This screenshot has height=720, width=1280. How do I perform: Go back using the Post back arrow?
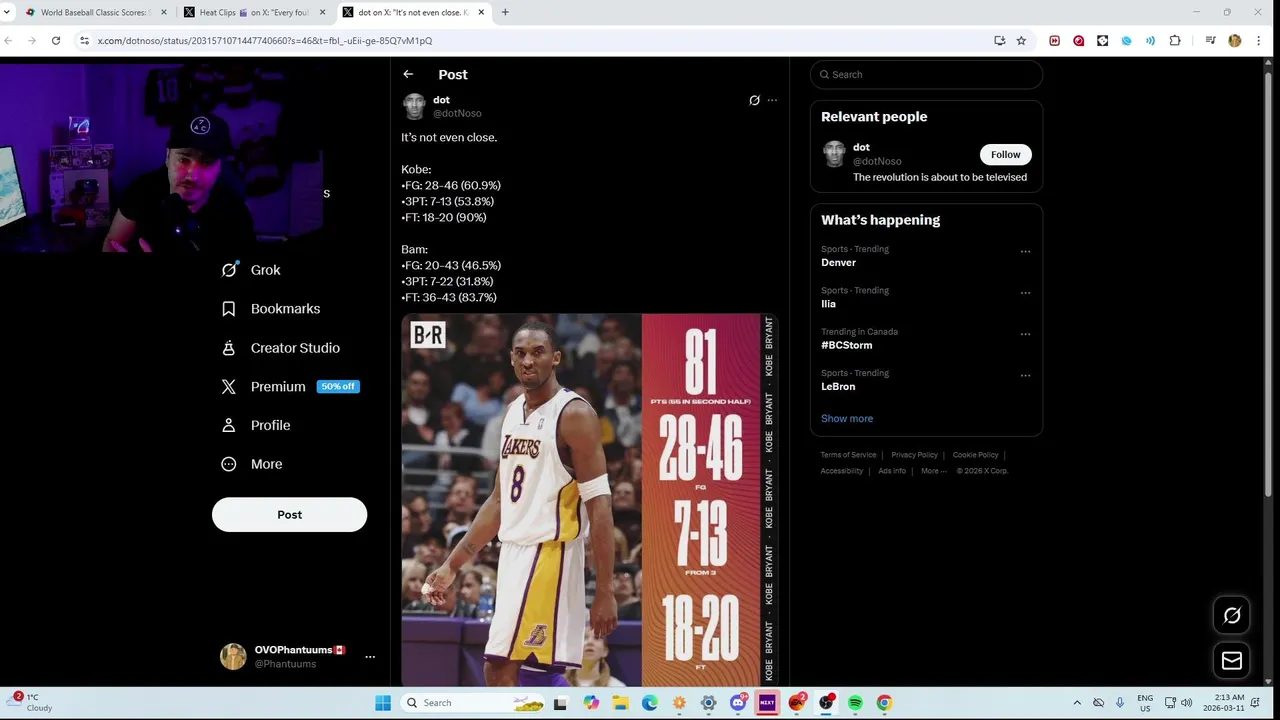click(x=408, y=74)
